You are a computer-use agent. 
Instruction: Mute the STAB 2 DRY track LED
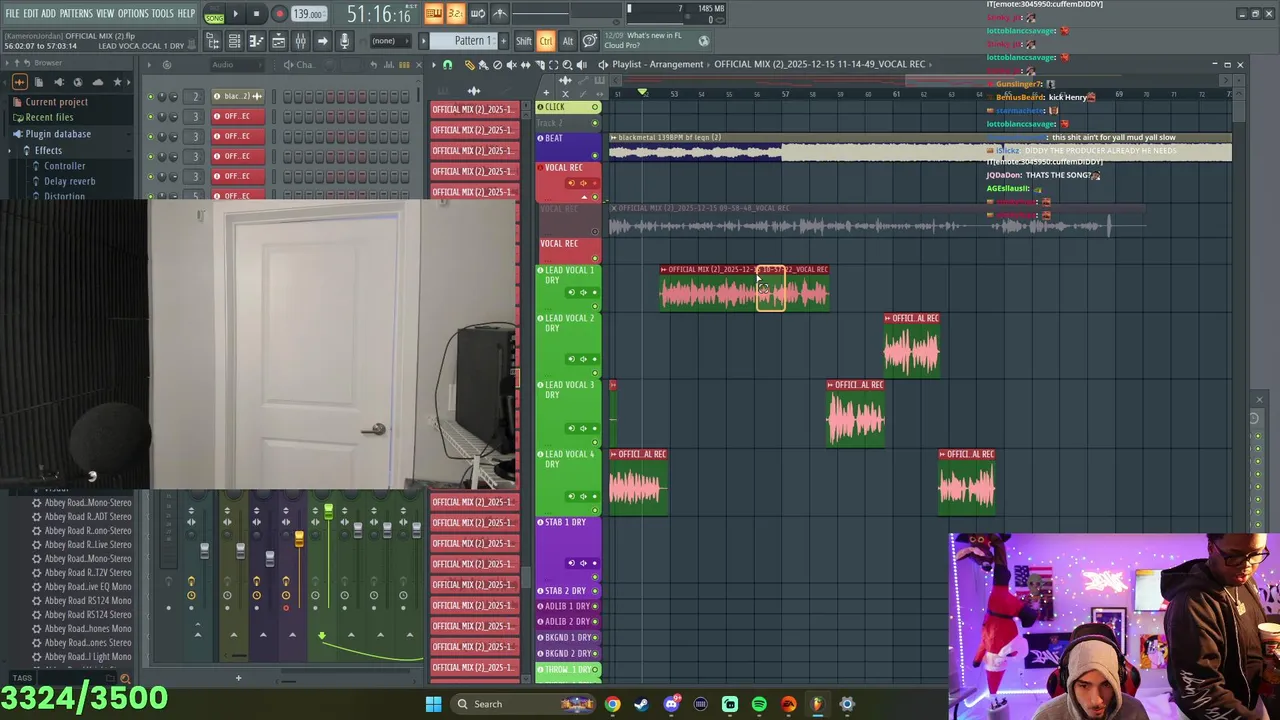[x=595, y=591]
